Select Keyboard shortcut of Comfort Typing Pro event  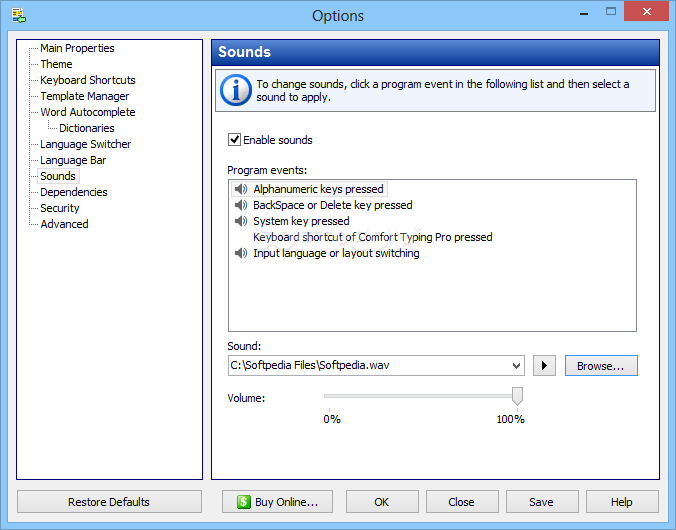pos(372,237)
